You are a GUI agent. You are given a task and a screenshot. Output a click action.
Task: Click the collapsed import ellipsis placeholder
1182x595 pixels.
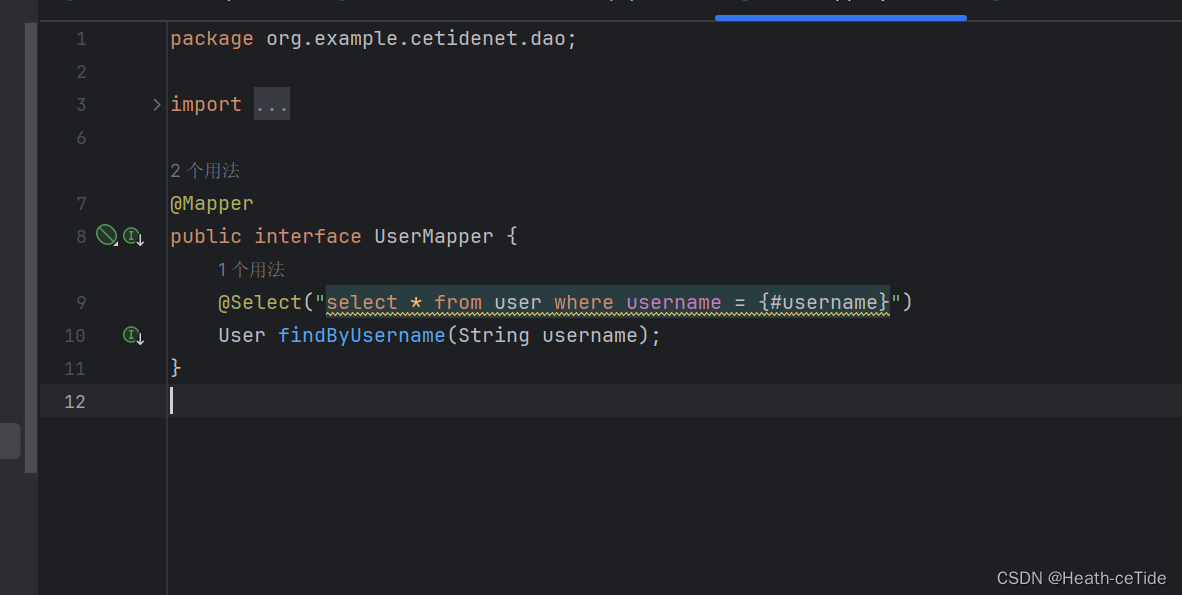tap(271, 104)
